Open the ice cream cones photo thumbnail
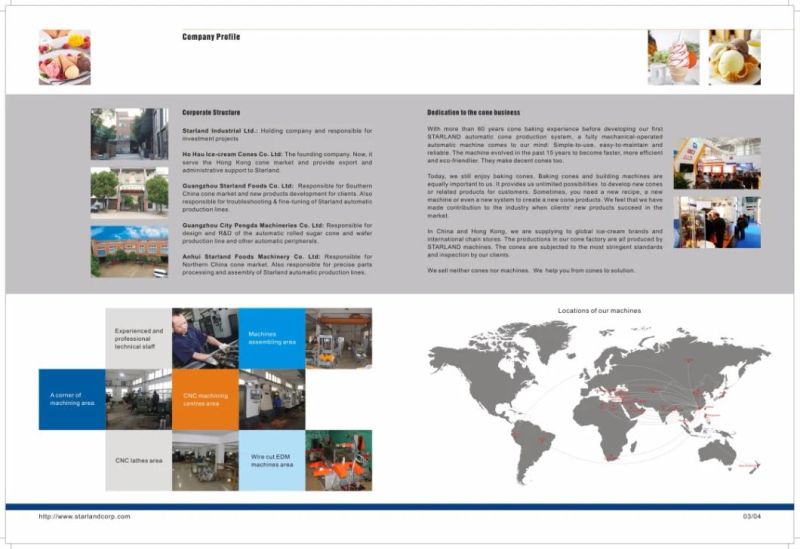 point(65,57)
